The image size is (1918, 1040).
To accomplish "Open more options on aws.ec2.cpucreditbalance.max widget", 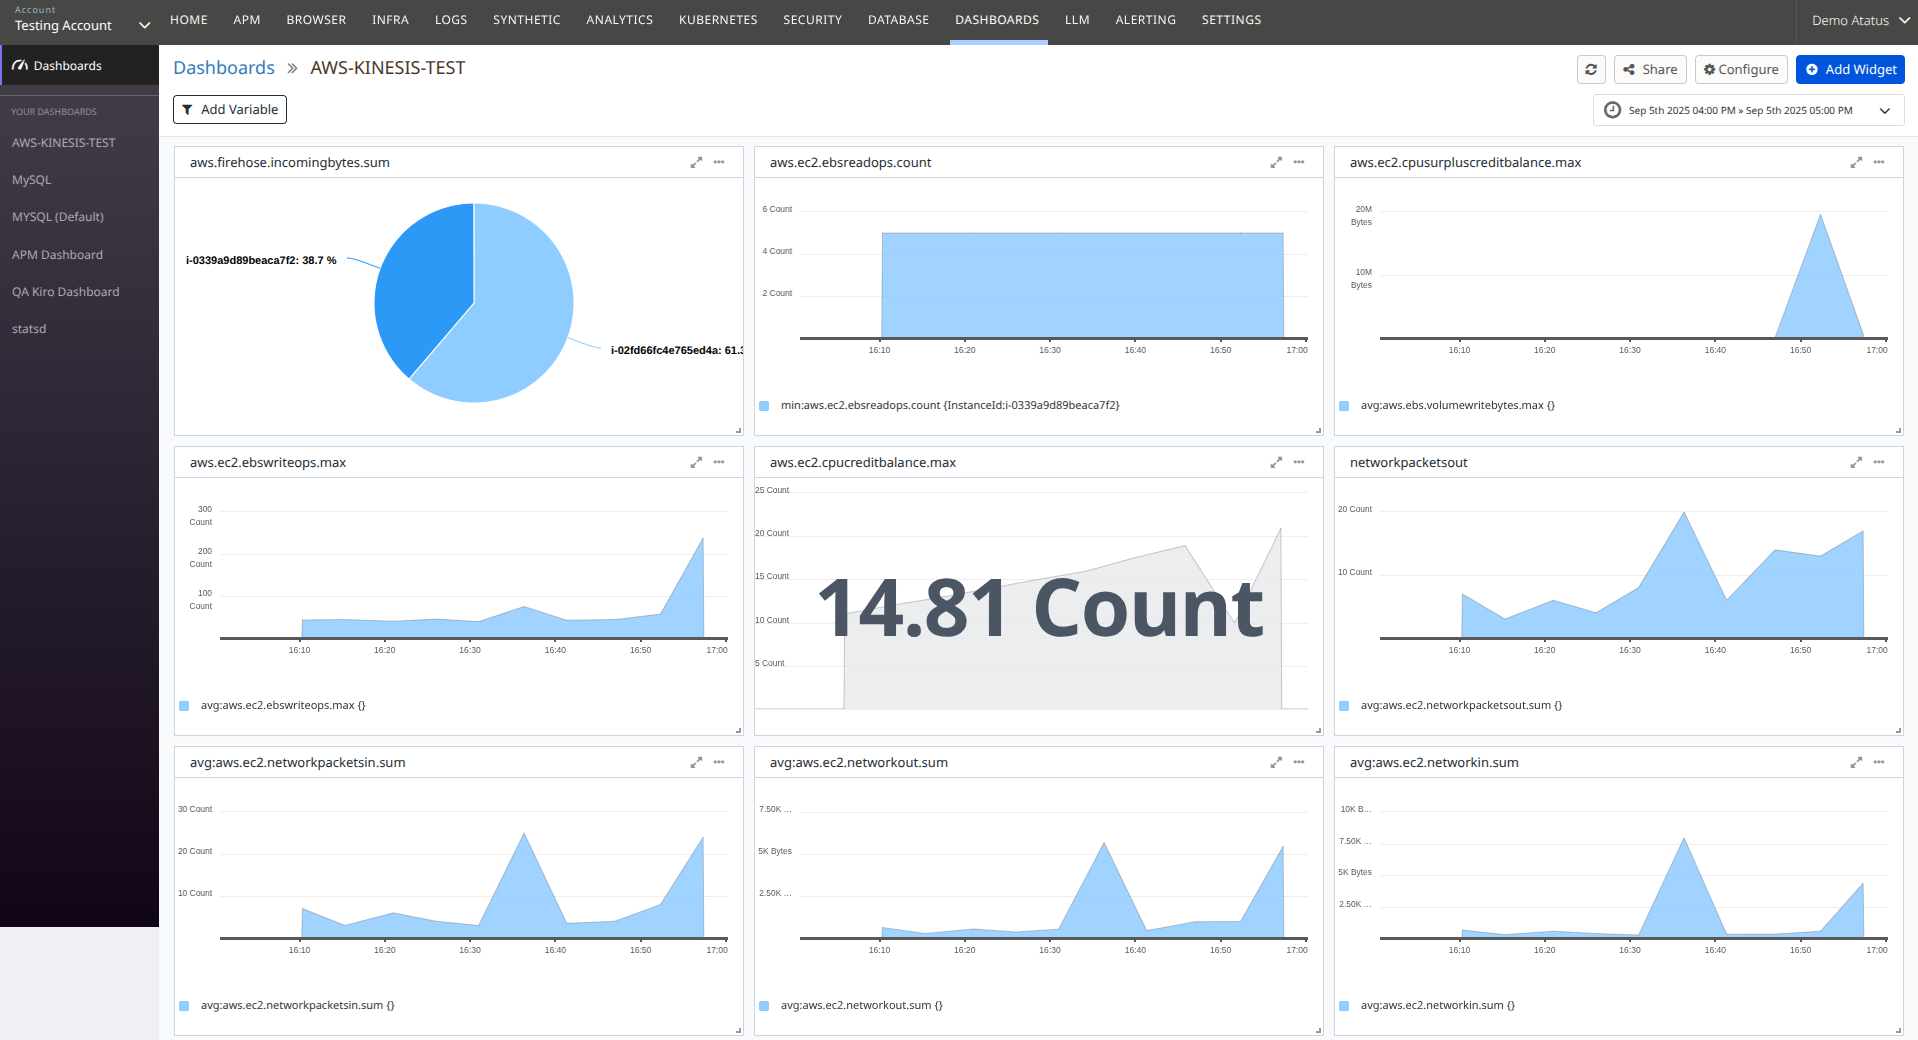I will point(1299,463).
